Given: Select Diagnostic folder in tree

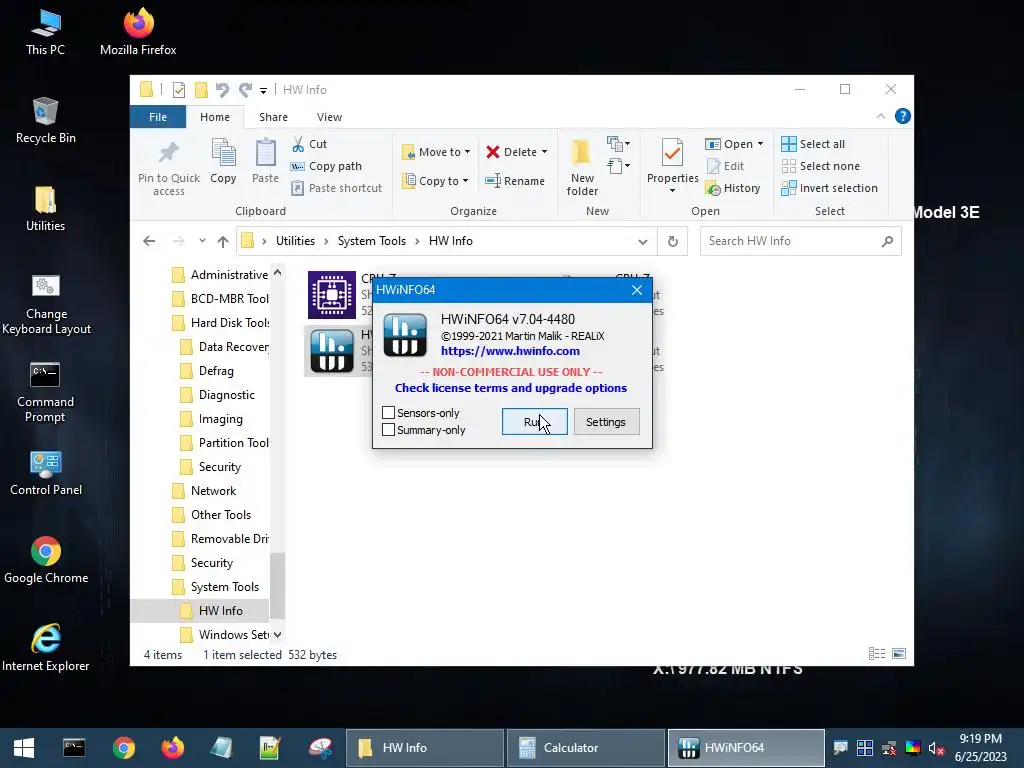Looking at the screenshot, I should tap(217, 395).
